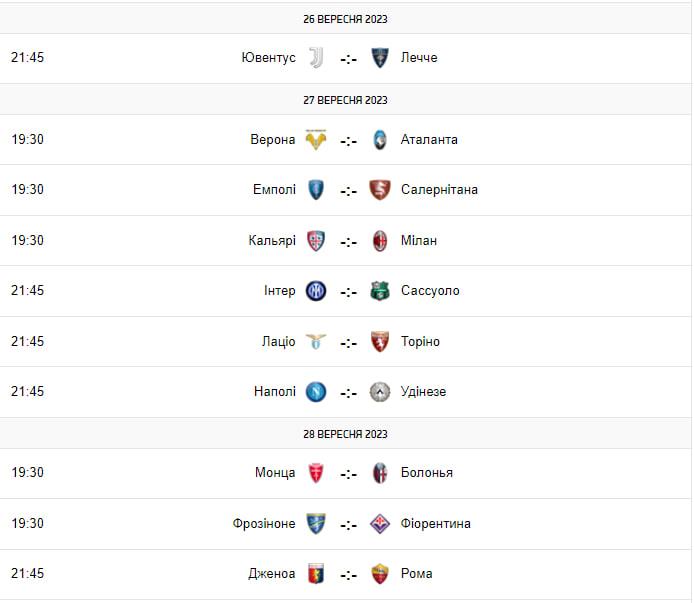Click the Juventus club crest
This screenshot has width=694, height=603.
[x=316, y=58]
